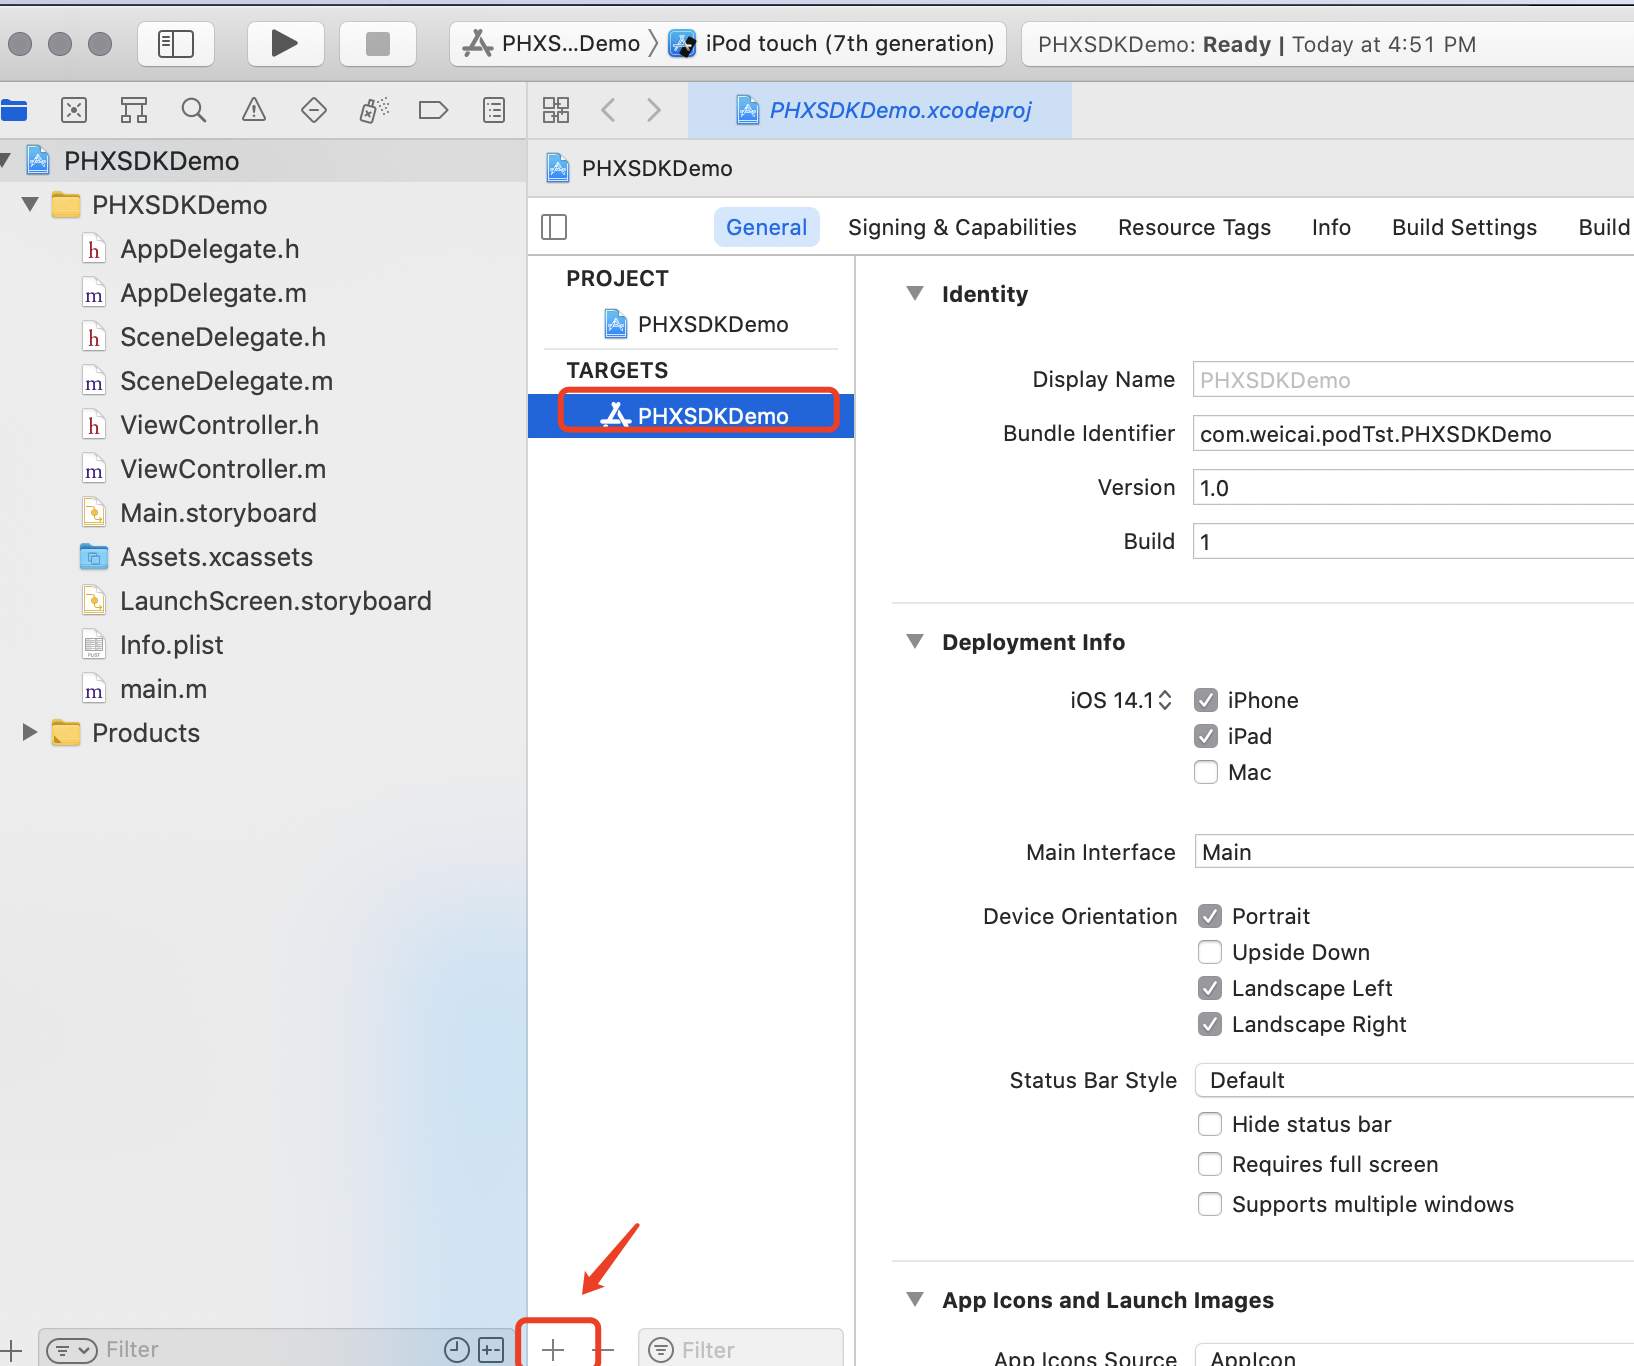Choose iPod touch (7th generation) destination

tap(832, 44)
